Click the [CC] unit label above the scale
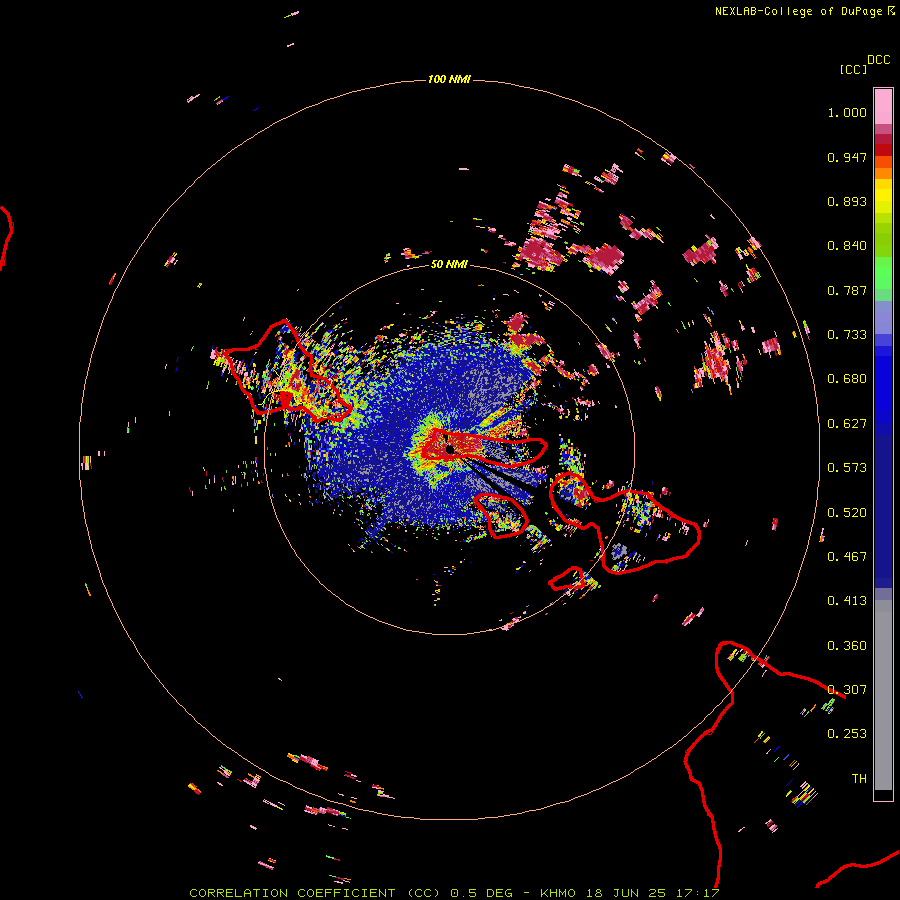900x900 pixels. coord(853,69)
